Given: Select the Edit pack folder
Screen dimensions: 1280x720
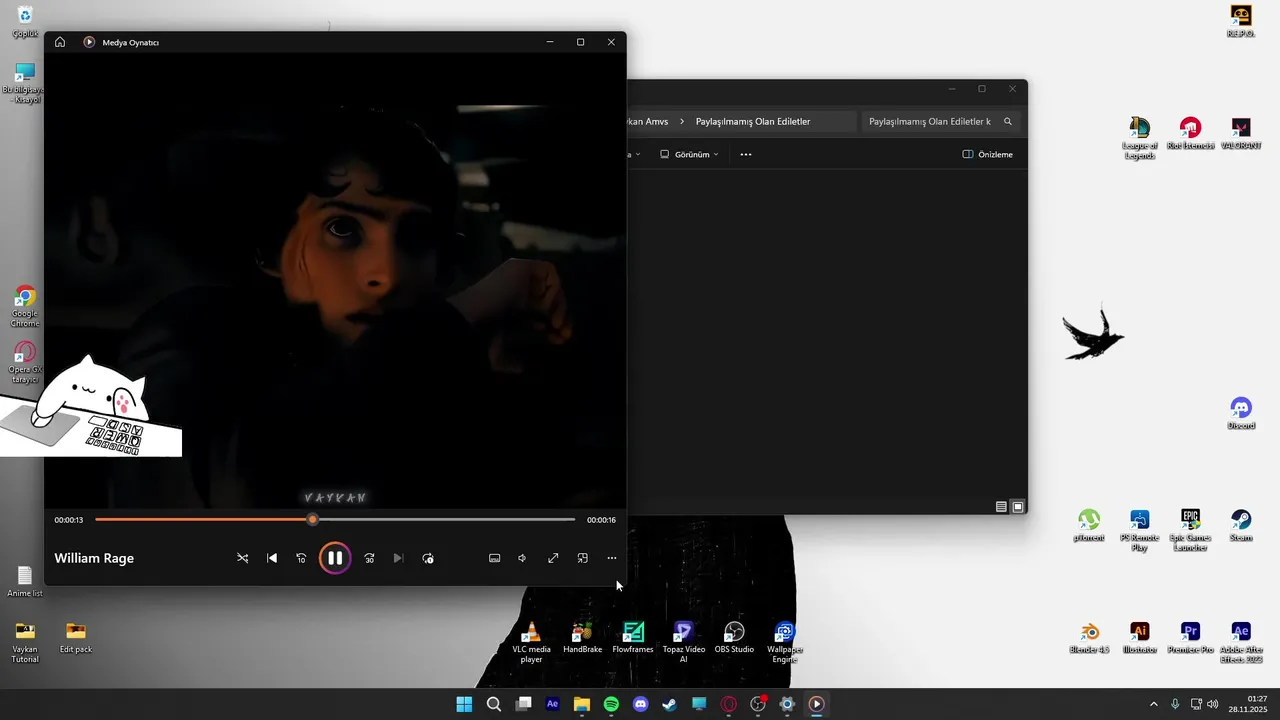Looking at the screenshot, I should 76,638.
